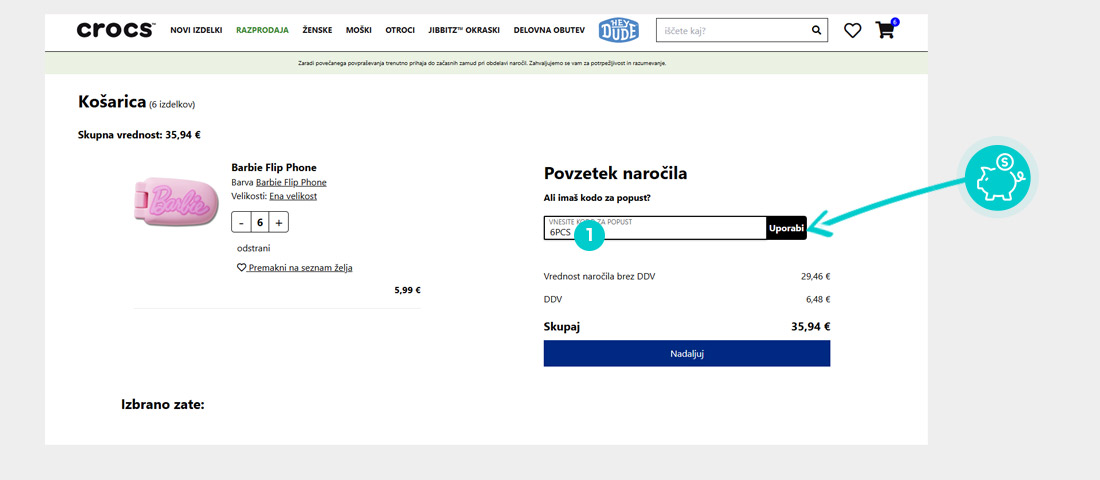Screen dimensions: 1100x480
Task: Click the odstrani remove link
Action: click(253, 248)
